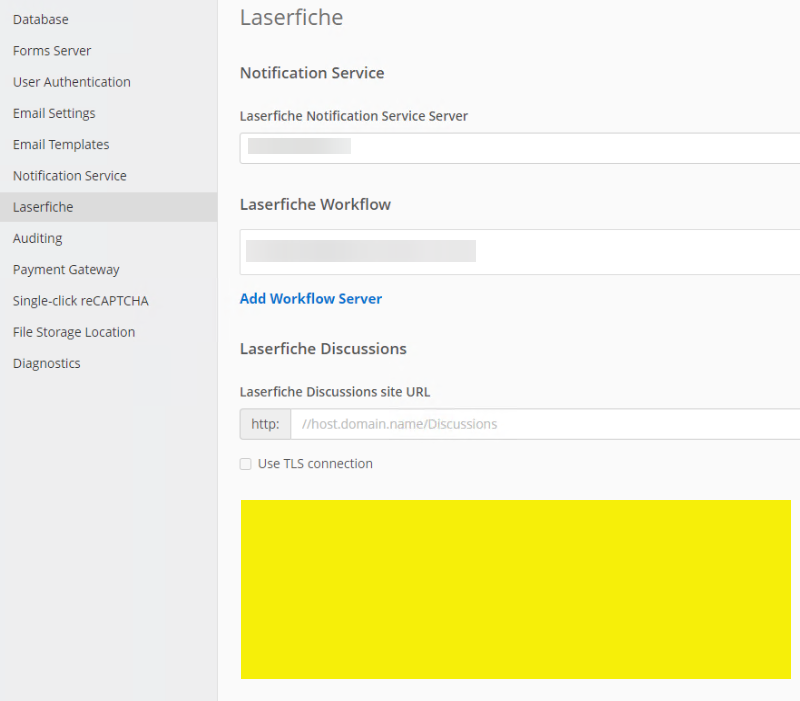Go to Forms Server settings

[52, 51]
